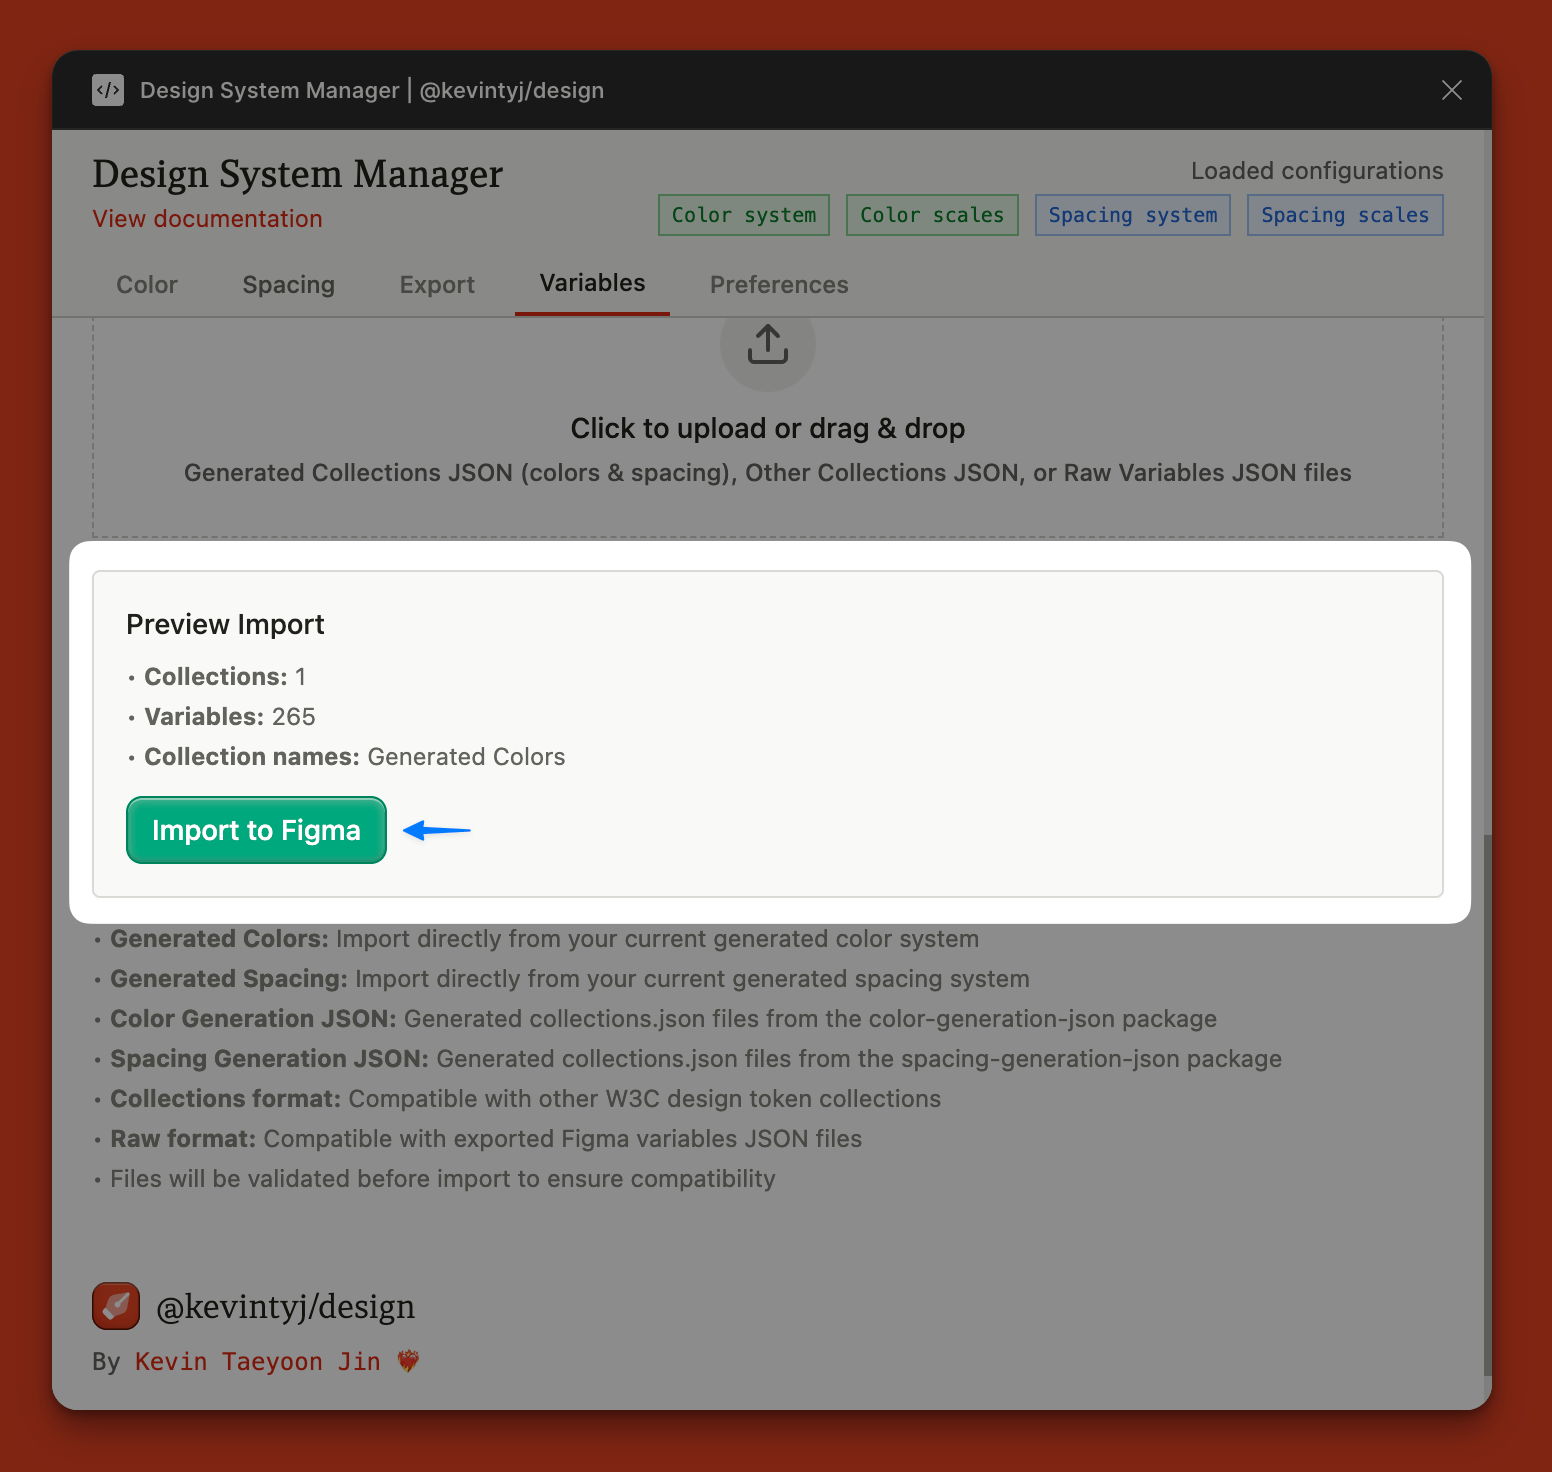Click the blue arrow pointing at the import button

(x=435, y=830)
